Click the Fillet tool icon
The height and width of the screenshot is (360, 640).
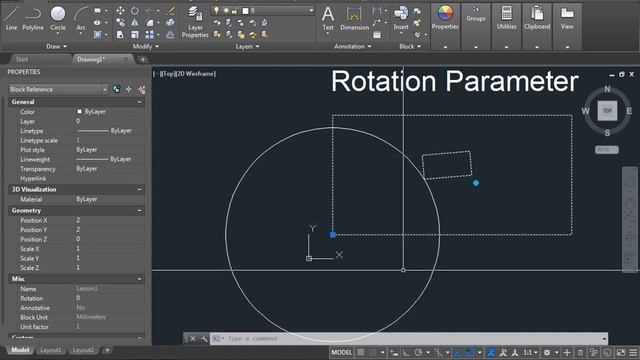click(150, 23)
